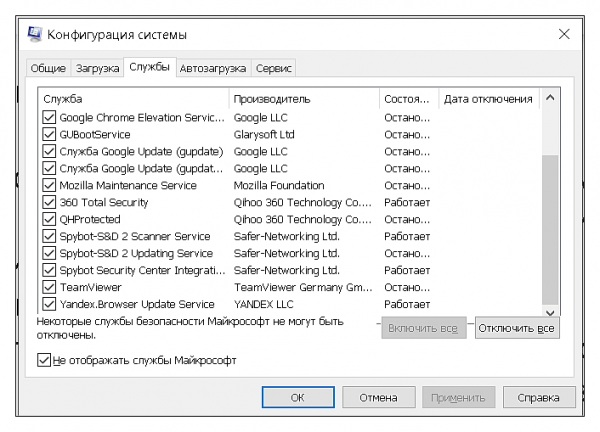Uncheck Spybot Security Center Integration checkbox

pyautogui.click(x=49, y=270)
